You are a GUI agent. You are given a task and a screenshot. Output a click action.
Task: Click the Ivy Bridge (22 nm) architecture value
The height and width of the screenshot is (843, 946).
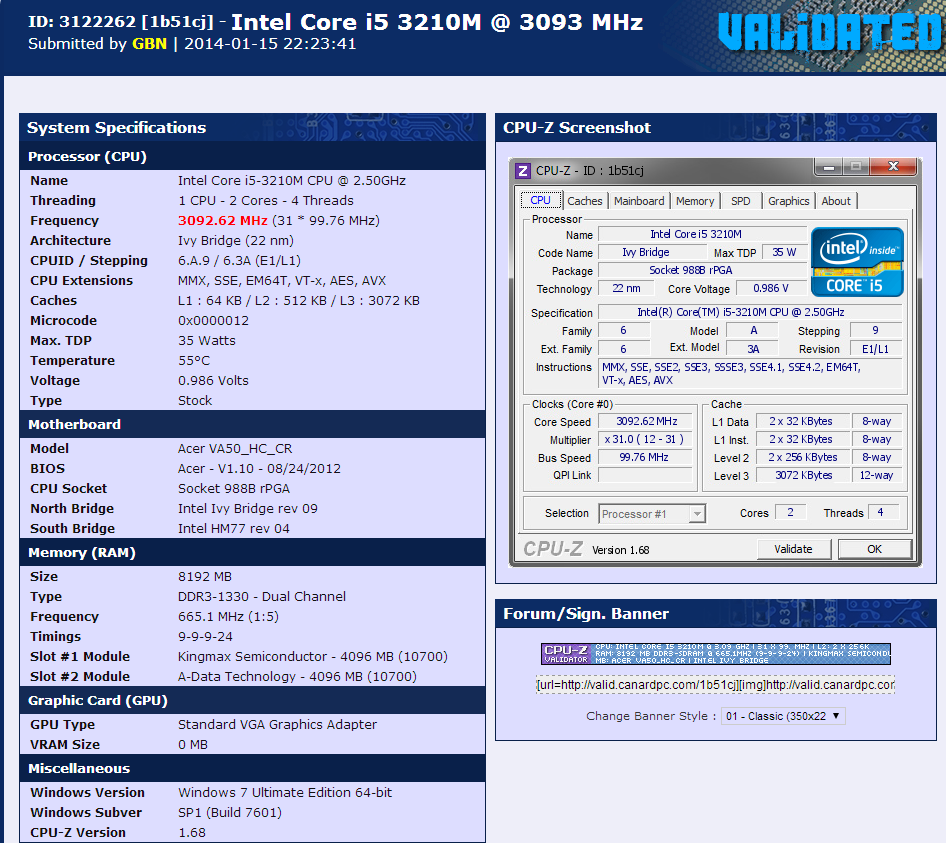(x=235, y=241)
